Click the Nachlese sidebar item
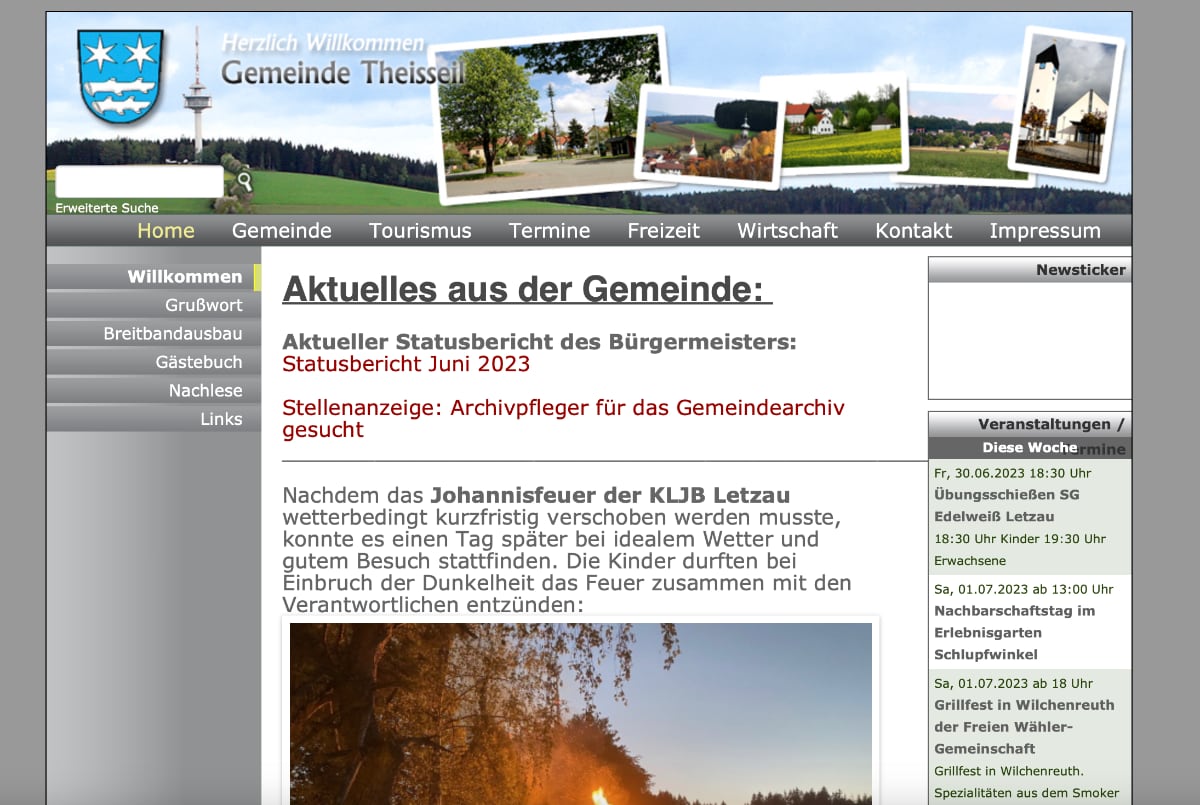 [x=205, y=391]
